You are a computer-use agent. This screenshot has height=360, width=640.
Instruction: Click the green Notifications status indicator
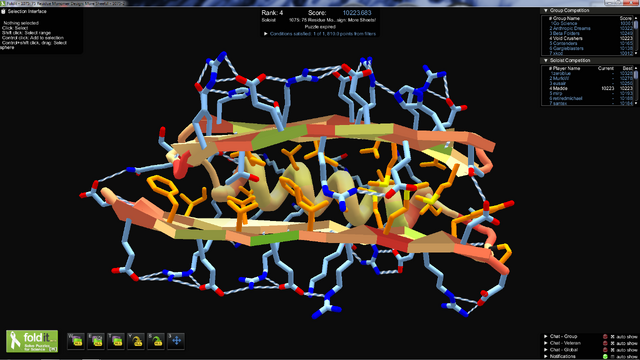[605, 356]
